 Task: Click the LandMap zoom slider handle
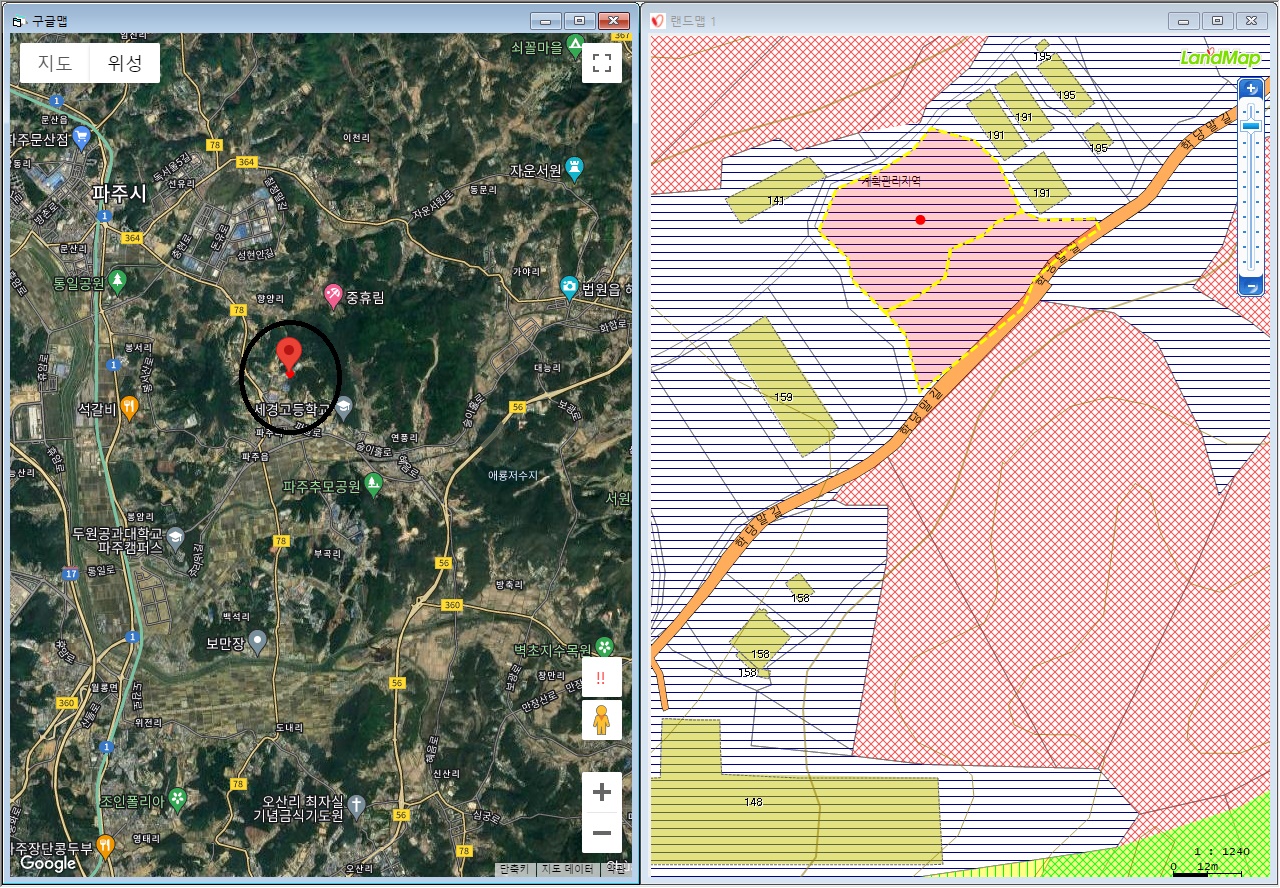click(1252, 126)
